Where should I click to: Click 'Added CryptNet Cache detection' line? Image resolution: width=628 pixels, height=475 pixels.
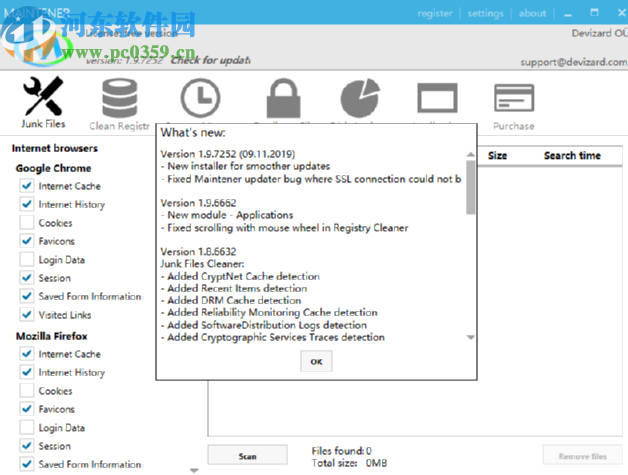click(x=240, y=276)
